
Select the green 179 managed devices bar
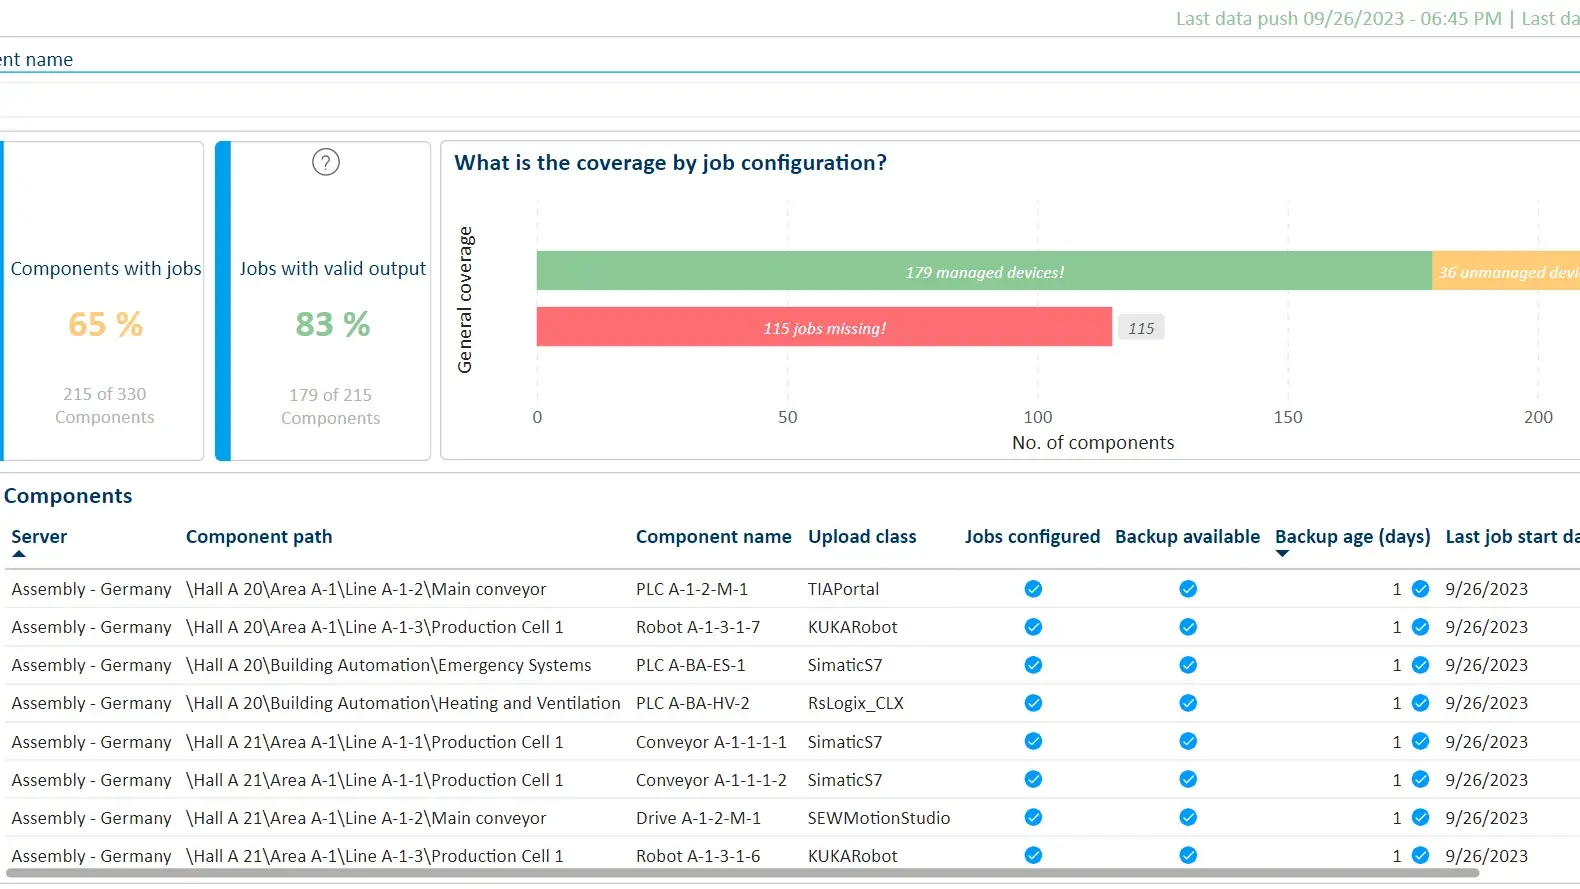tap(984, 271)
